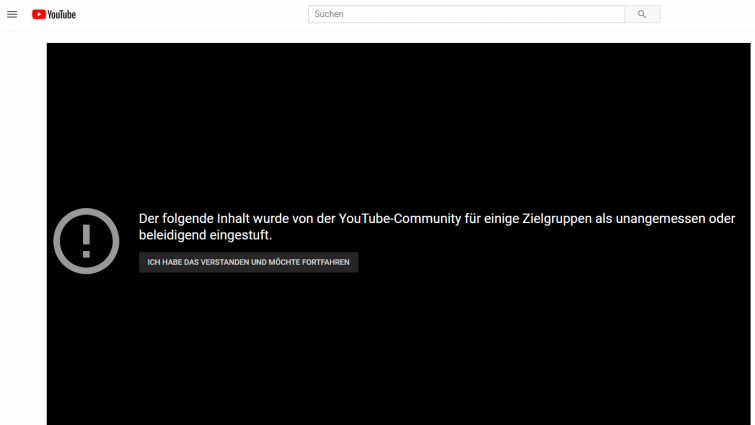The width and height of the screenshot is (755, 425).
Task: Click the white margin left of the player
Action: coord(22,230)
